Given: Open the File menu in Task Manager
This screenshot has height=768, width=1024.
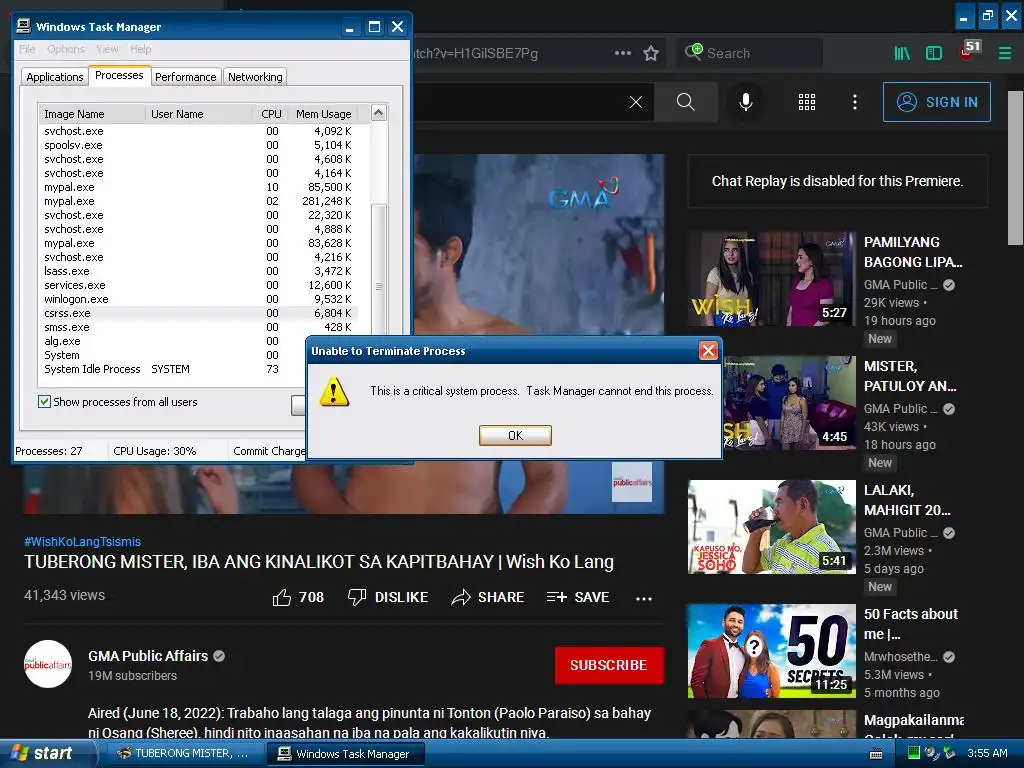Looking at the screenshot, I should [x=27, y=49].
